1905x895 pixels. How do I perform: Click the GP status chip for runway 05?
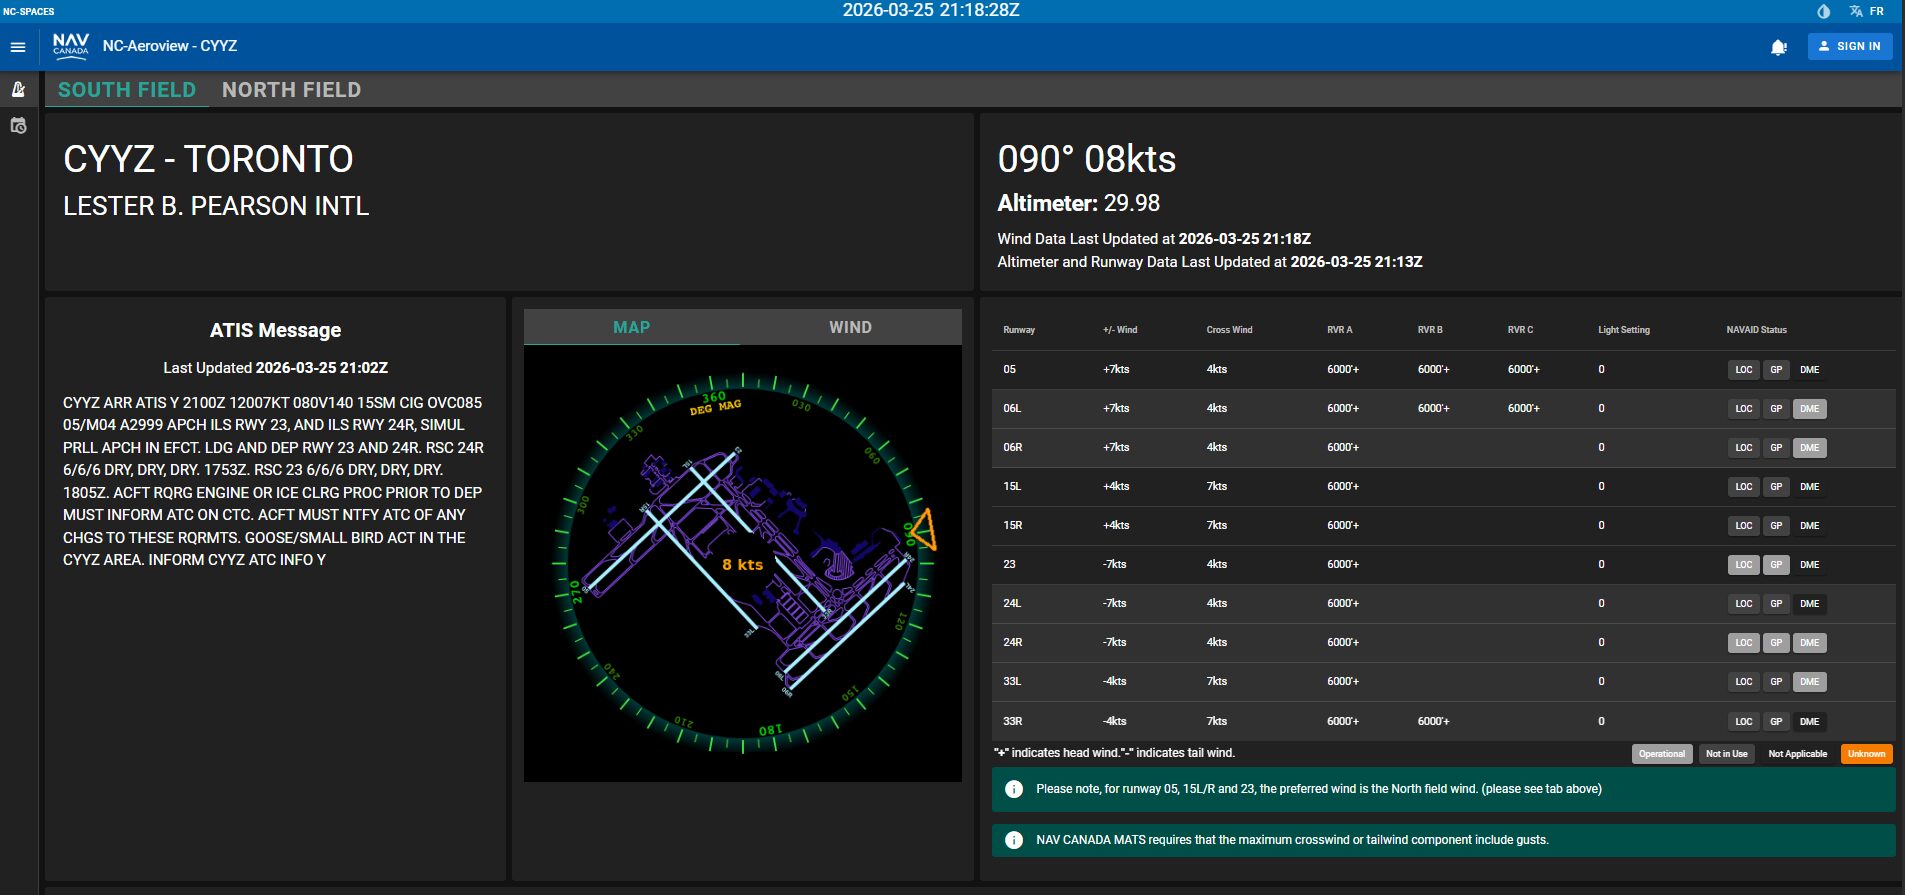[x=1776, y=370]
